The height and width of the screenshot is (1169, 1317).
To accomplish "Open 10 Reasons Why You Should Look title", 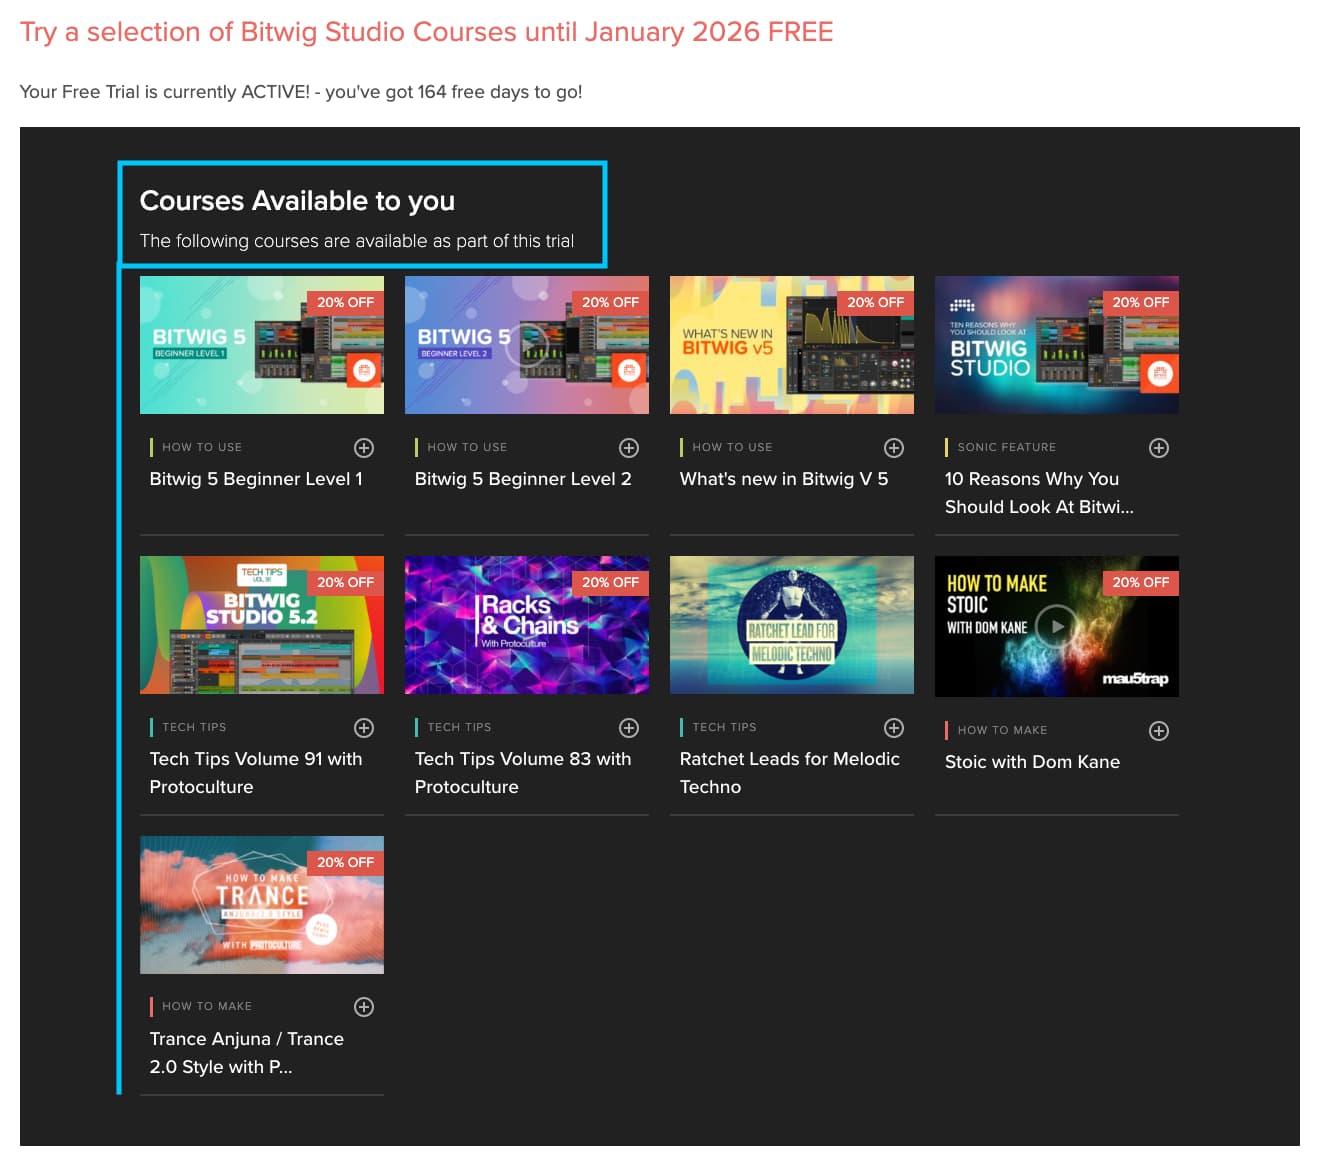I will tap(1039, 493).
